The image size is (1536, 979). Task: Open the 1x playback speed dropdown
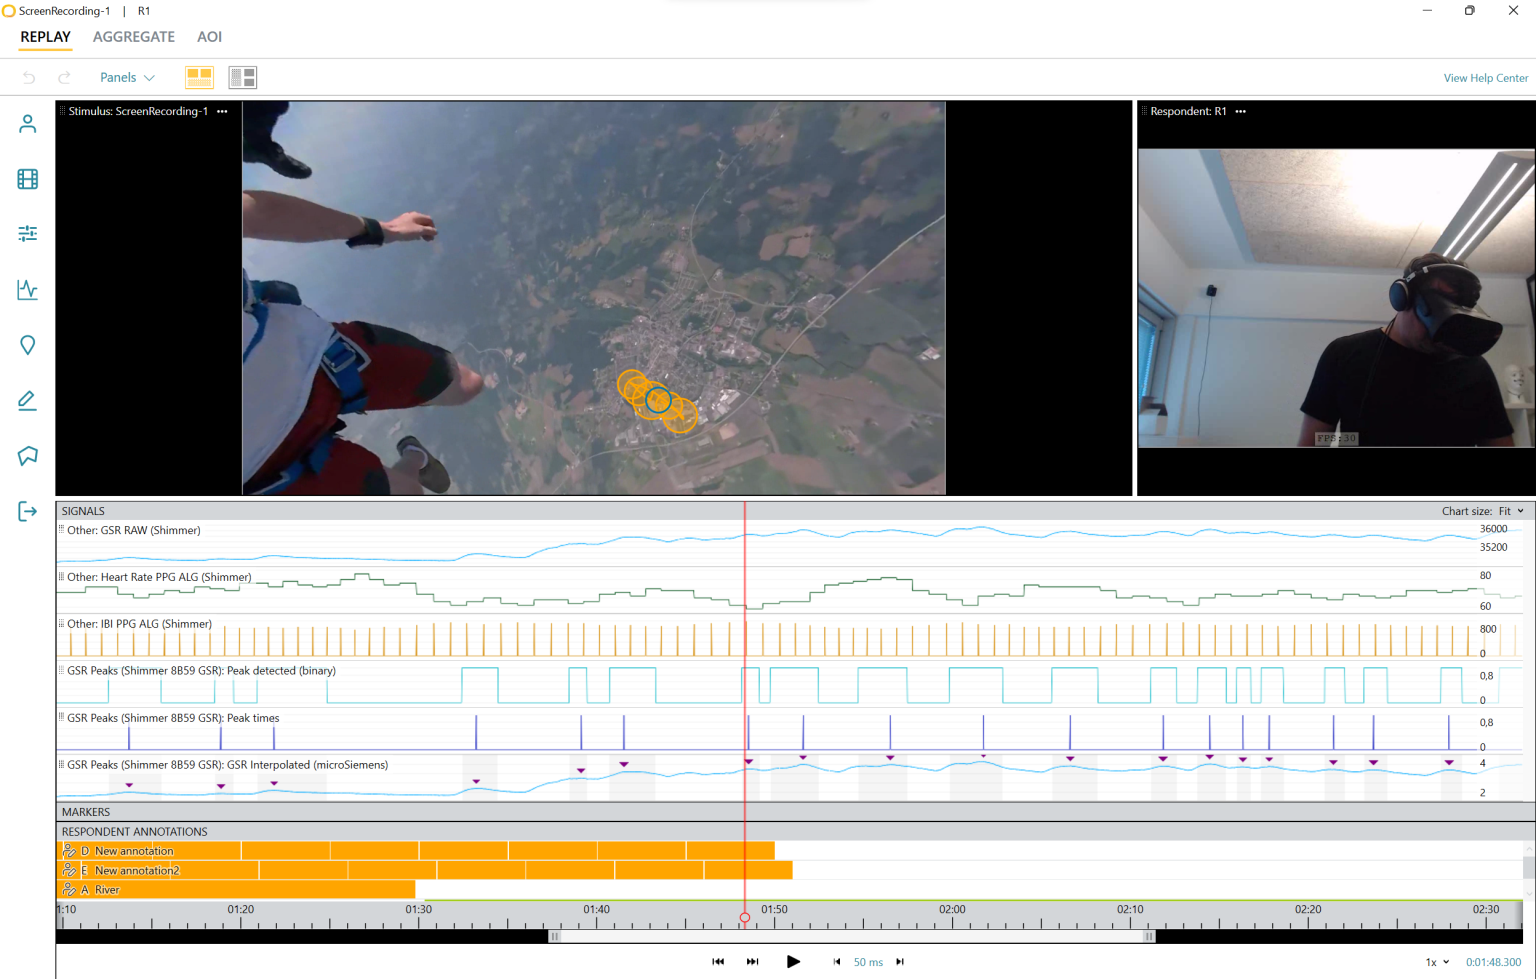point(1437,962)
